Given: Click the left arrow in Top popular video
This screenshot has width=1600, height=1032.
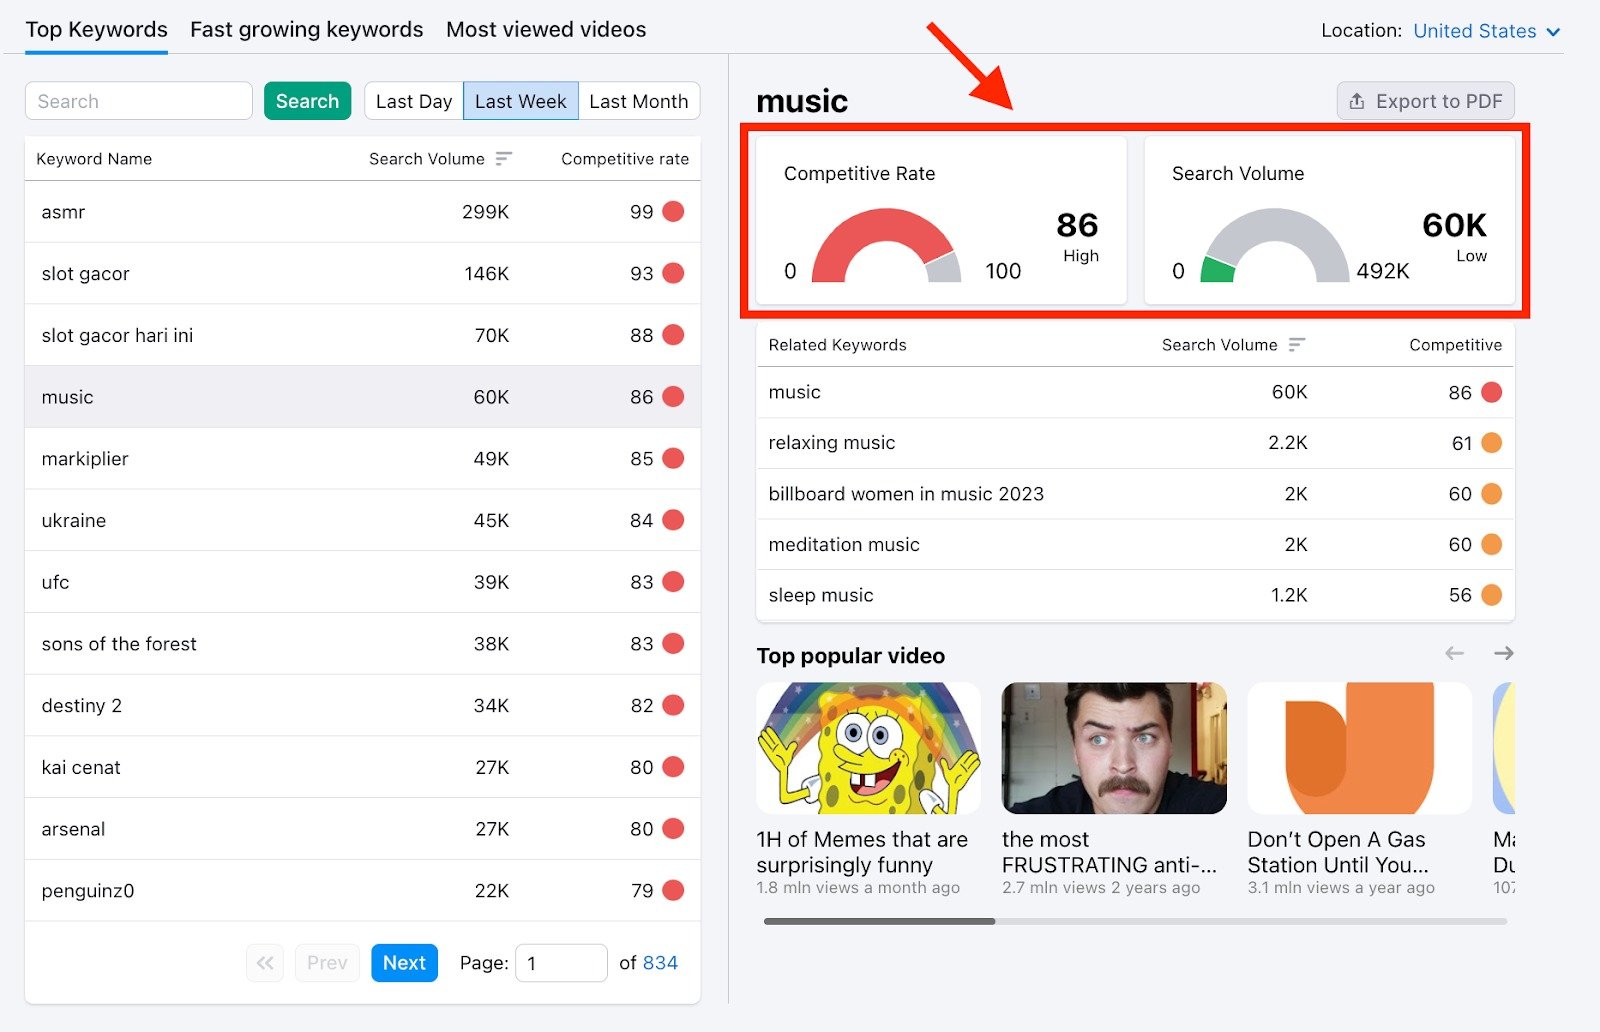Looking at the screenshot, I should (x=1455, y=653).
